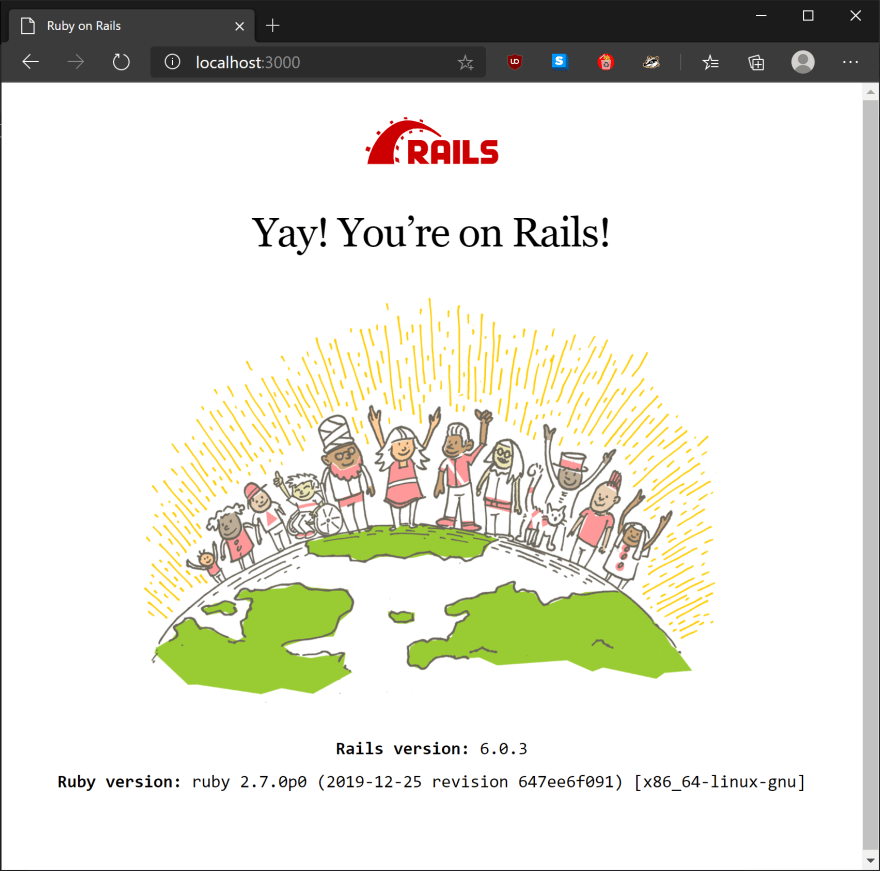The width and height of the screenshot is (880, 871).
Task: Click the scrollbar up arrow
Action: point(870,92)
